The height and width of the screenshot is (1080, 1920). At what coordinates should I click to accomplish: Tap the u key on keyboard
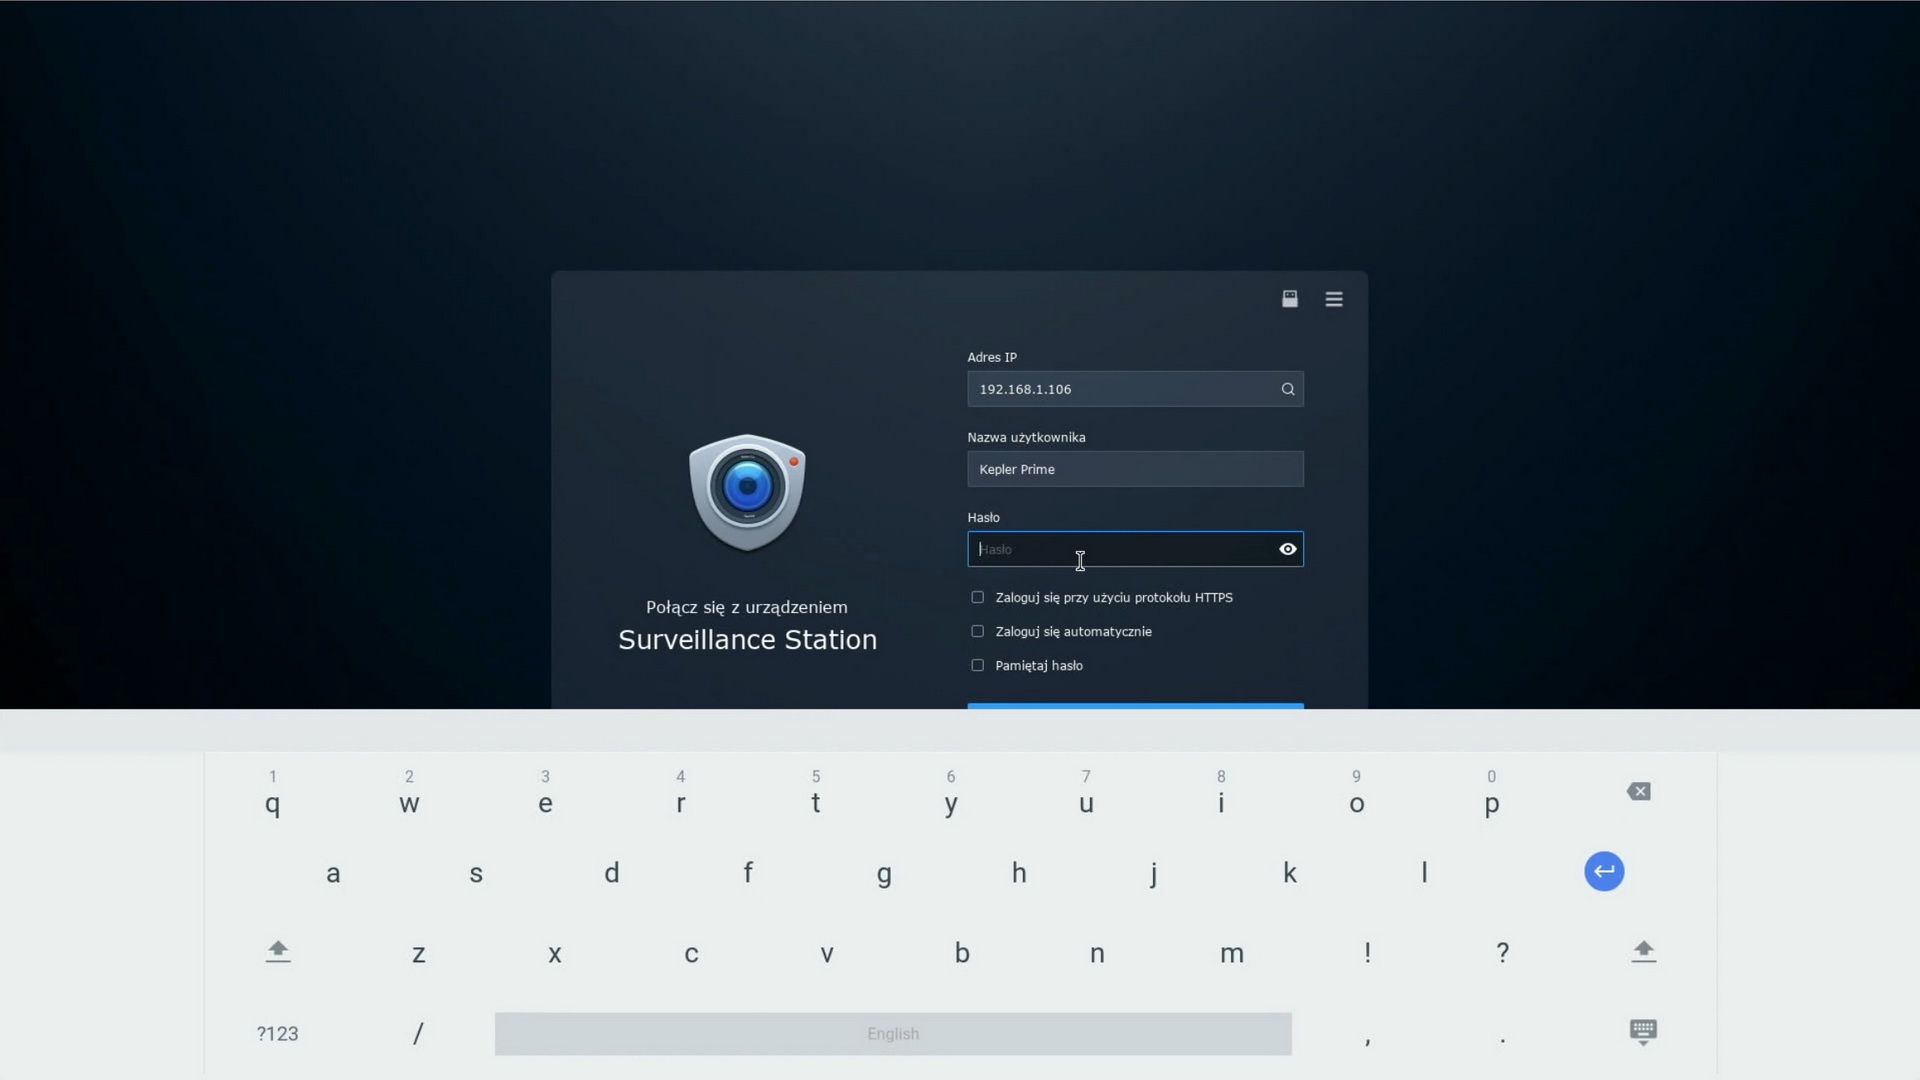click(1086, 803)
